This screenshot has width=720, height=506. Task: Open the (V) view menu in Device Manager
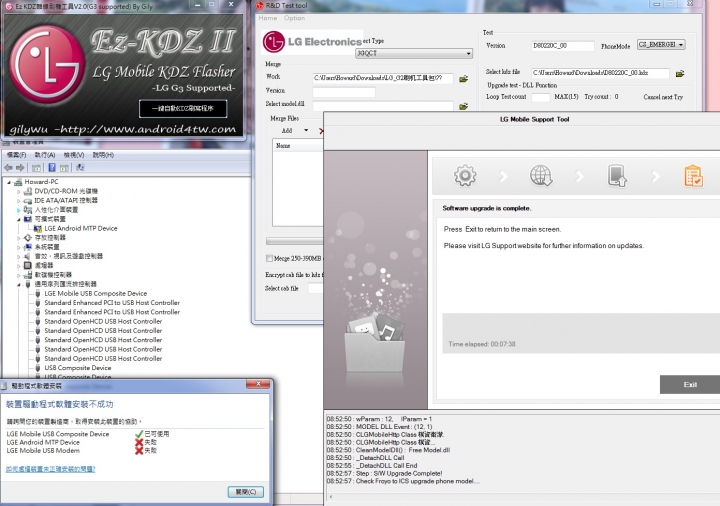73,155
